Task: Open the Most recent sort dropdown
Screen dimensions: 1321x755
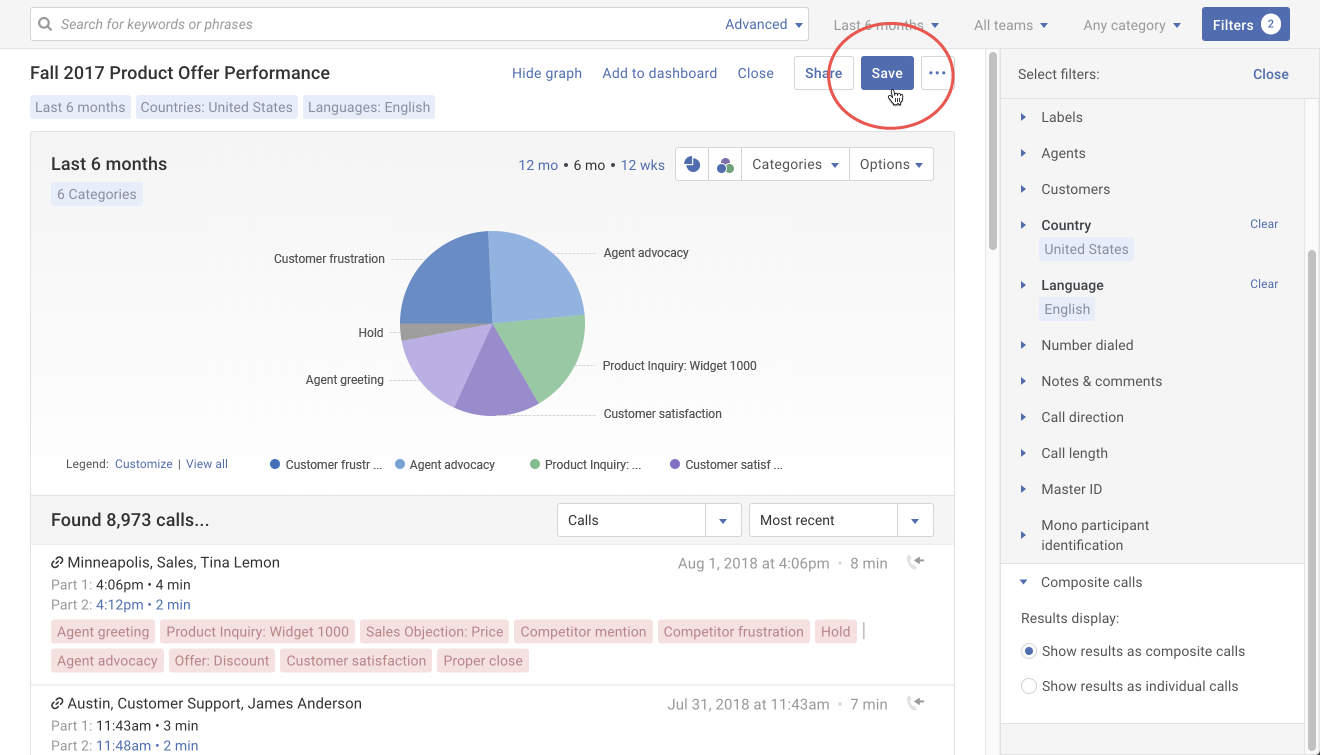Action: (x=840, y=520)
